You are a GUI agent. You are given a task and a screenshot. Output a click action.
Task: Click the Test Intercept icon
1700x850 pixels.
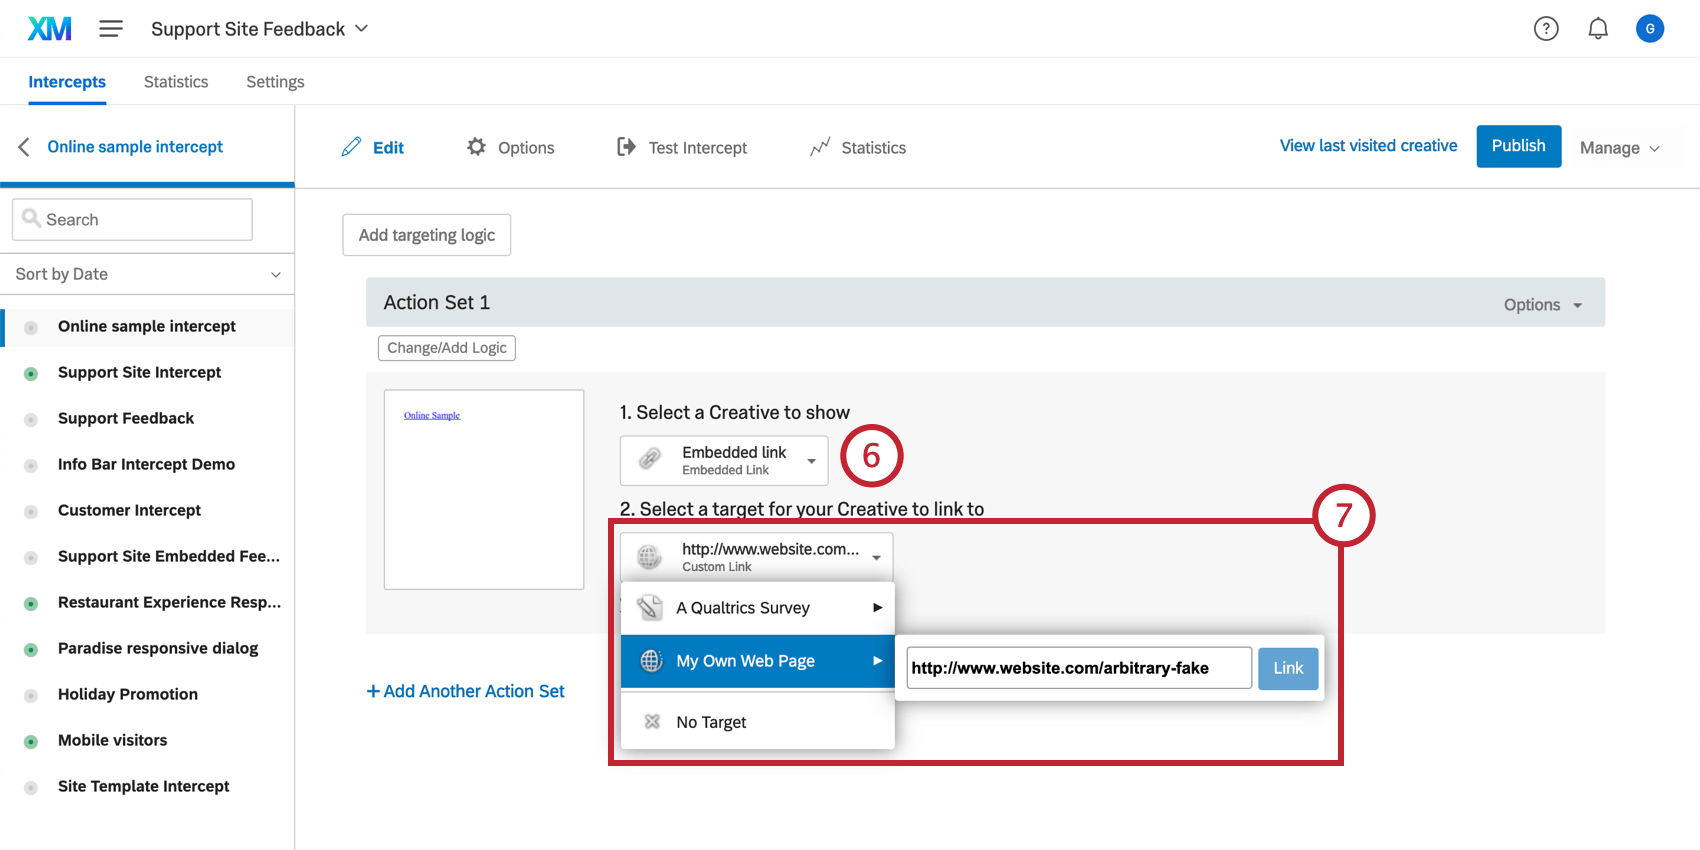[626, 147]
